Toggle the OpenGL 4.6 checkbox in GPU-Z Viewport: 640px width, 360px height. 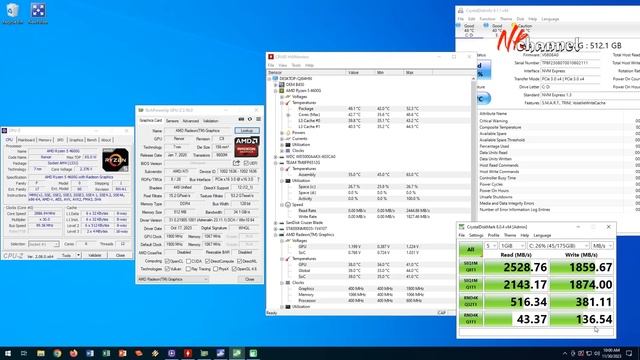pyautogui.click(x=234, y=269)
